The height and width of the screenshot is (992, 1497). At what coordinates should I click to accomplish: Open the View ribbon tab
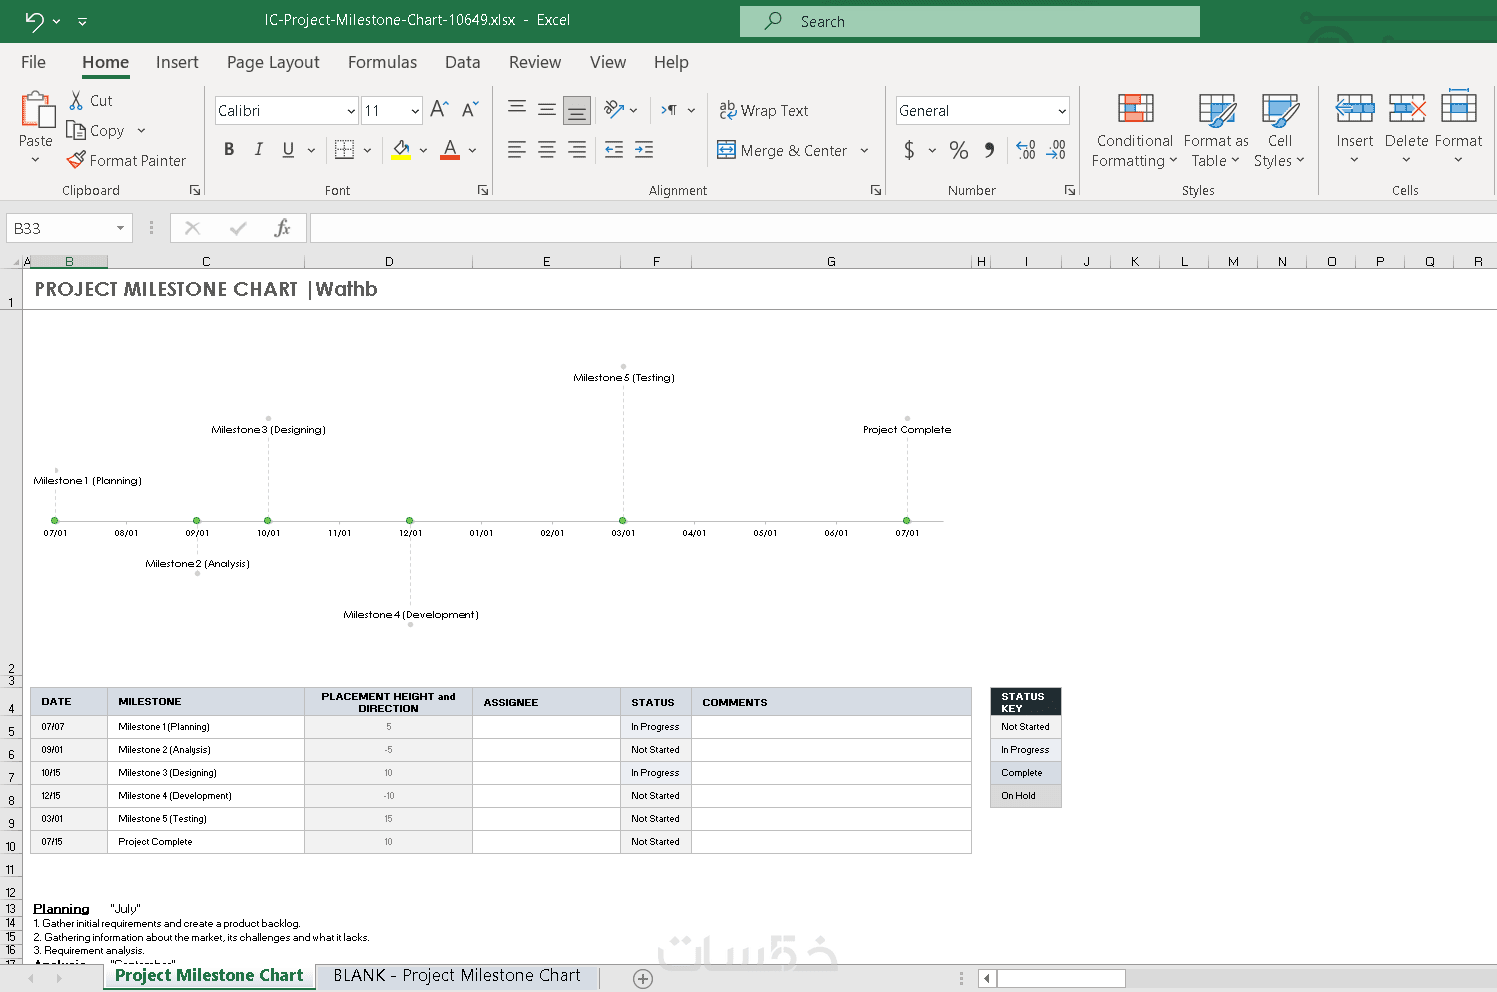pyautogui.click(x=608, y=62)
